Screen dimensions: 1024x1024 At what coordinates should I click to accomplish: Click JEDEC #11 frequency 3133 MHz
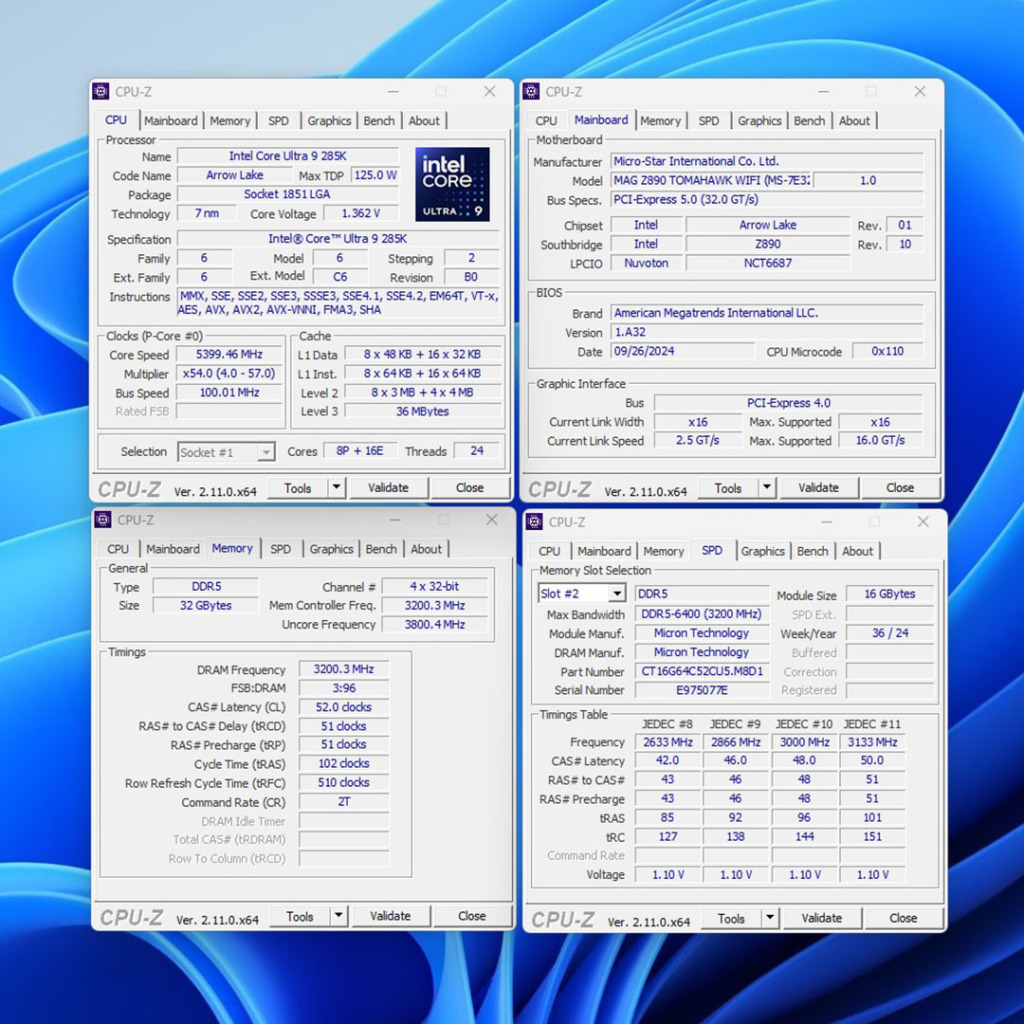[872, 742]
